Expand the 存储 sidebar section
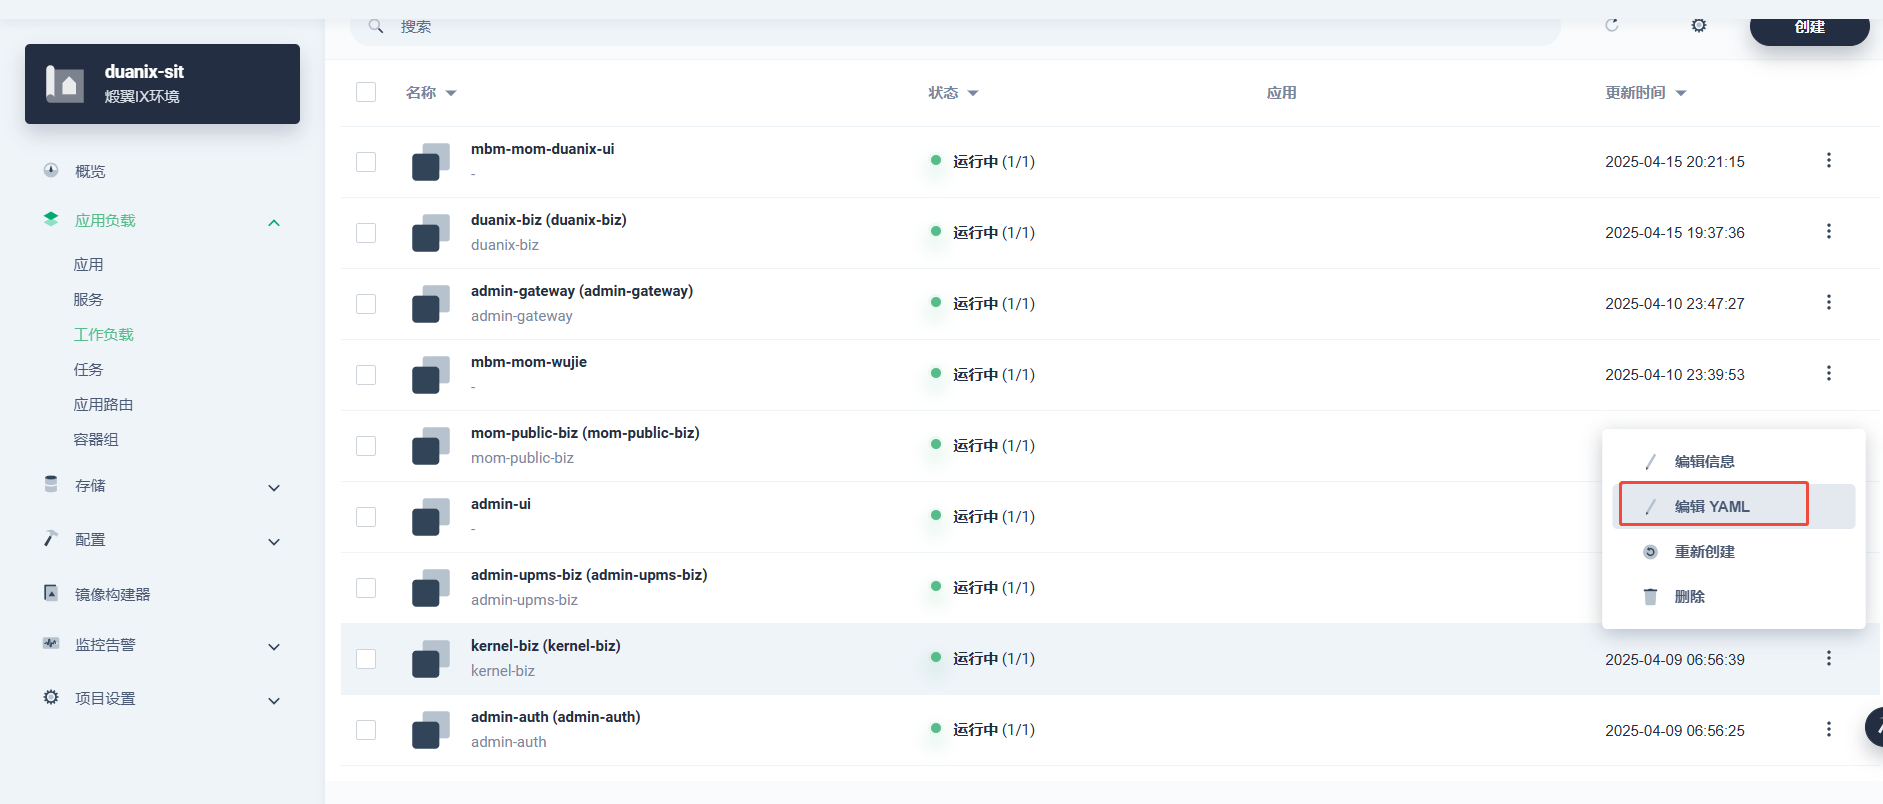Screen dimensions: 1883x804 tap(273, 488)
